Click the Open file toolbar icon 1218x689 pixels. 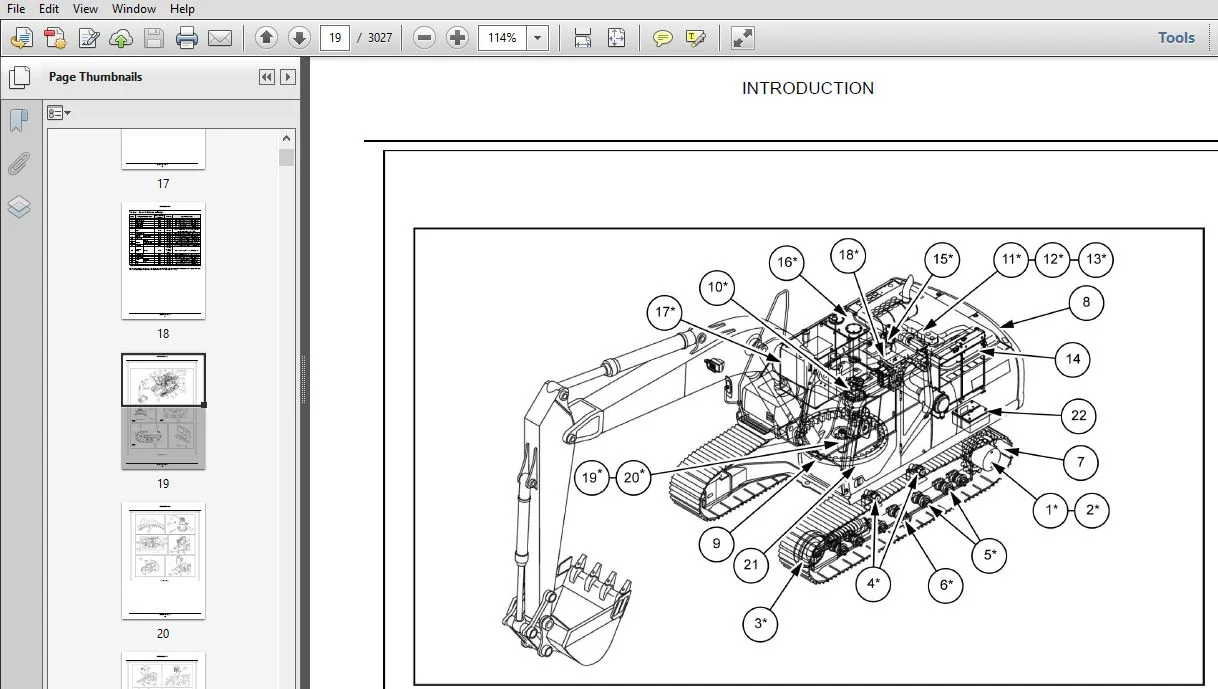point(21,39)
